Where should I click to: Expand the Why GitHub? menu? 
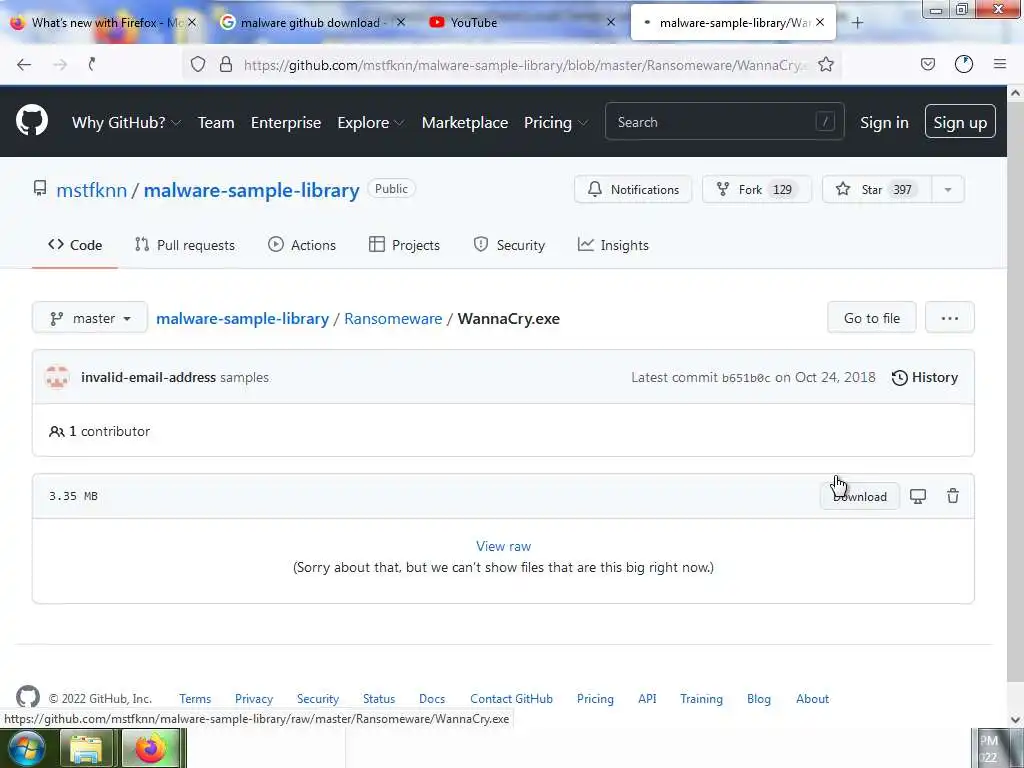coord(126,122)
